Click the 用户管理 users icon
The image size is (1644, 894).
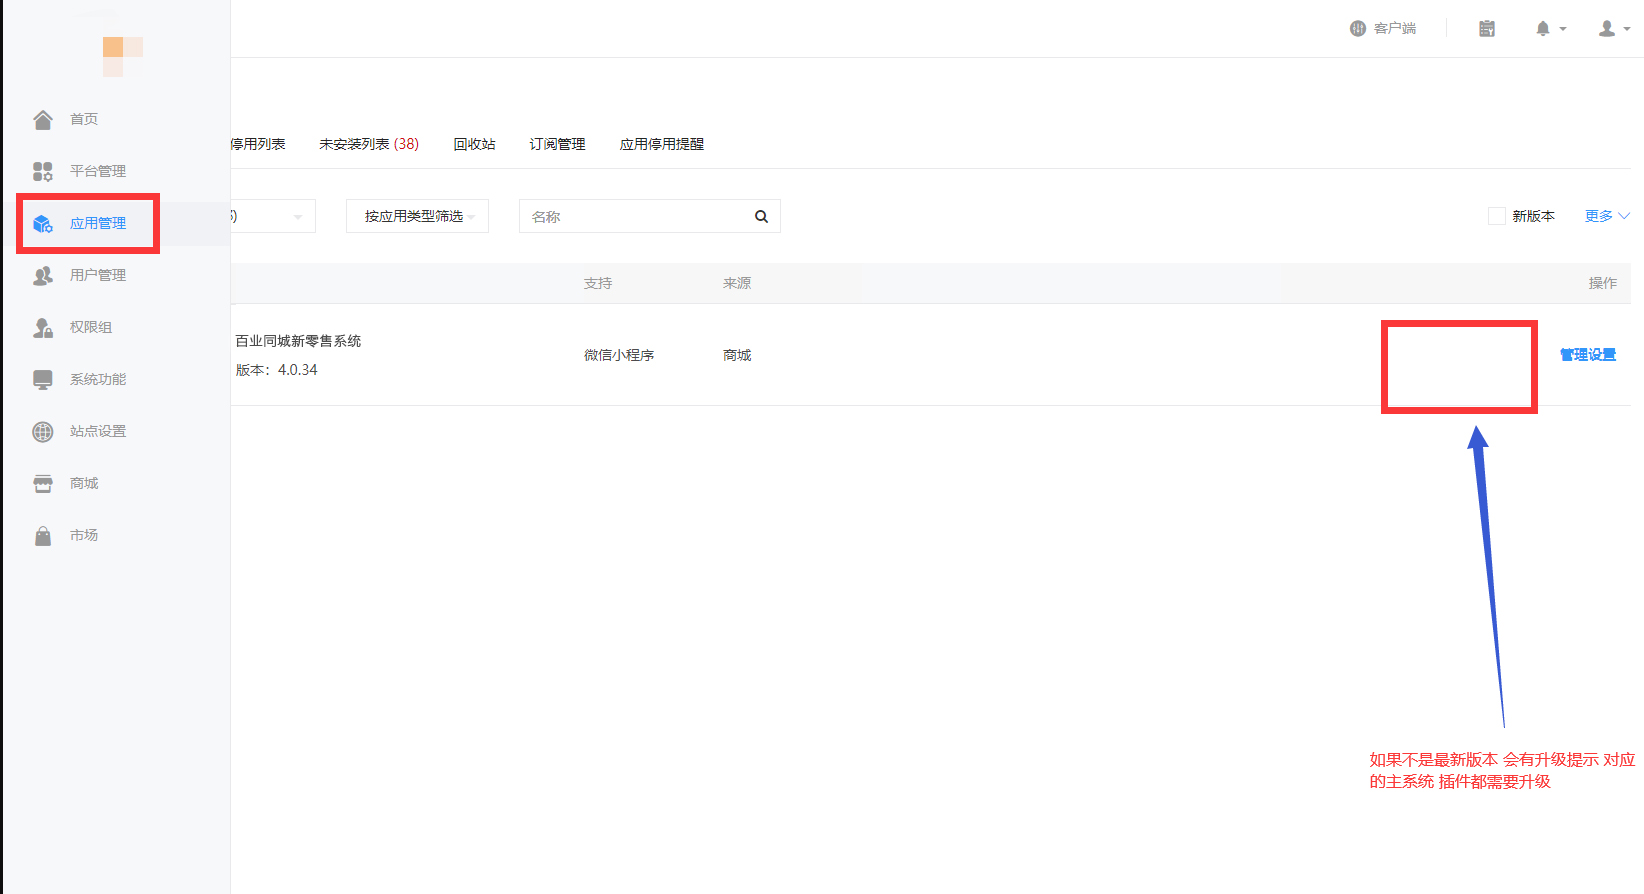[43, 276]
